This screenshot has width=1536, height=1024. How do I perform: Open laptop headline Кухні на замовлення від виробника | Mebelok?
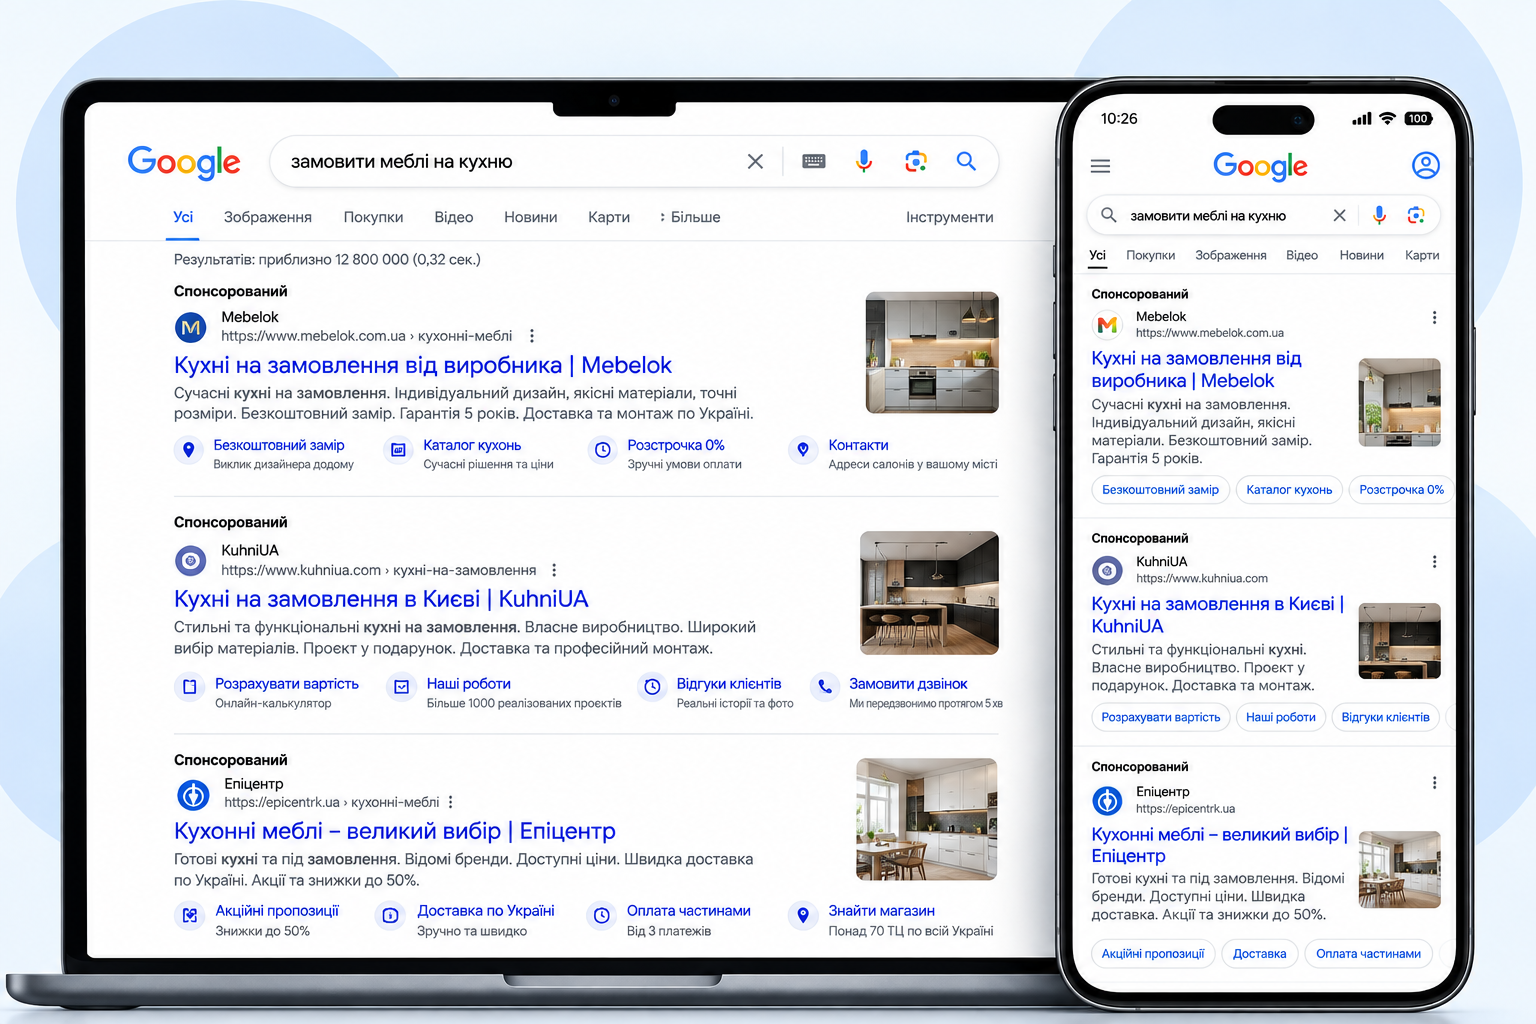click(x=423, y=365)
